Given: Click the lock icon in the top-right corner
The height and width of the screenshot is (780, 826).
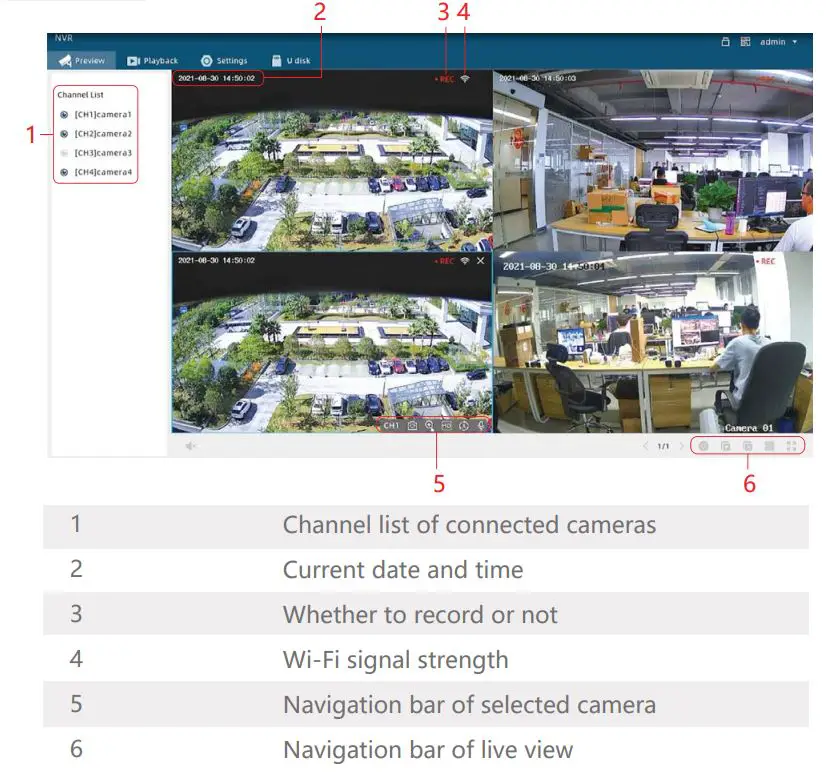Looking at the screenshot, I should (x=727, y=44).
